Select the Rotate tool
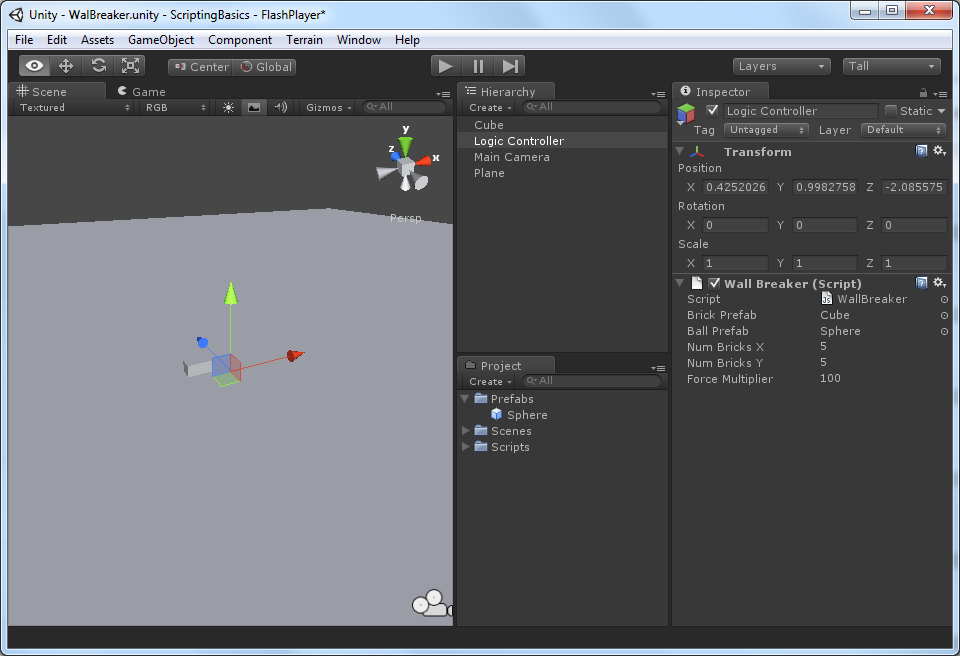The image size is (960, 656). pos(98,66)
